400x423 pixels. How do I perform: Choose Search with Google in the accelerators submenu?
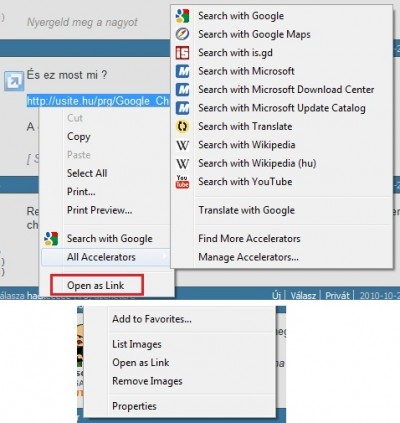click(241, 16)
